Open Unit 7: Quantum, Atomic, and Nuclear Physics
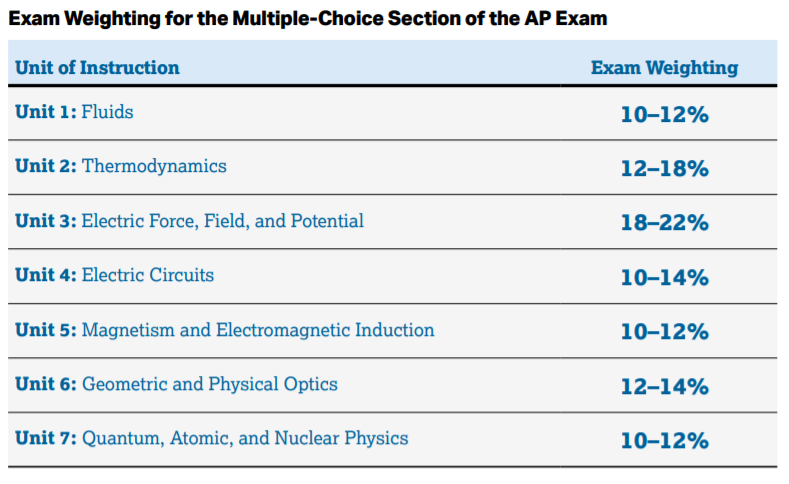The height and width of the screenshot is (484, 789). tap(211, 438)
